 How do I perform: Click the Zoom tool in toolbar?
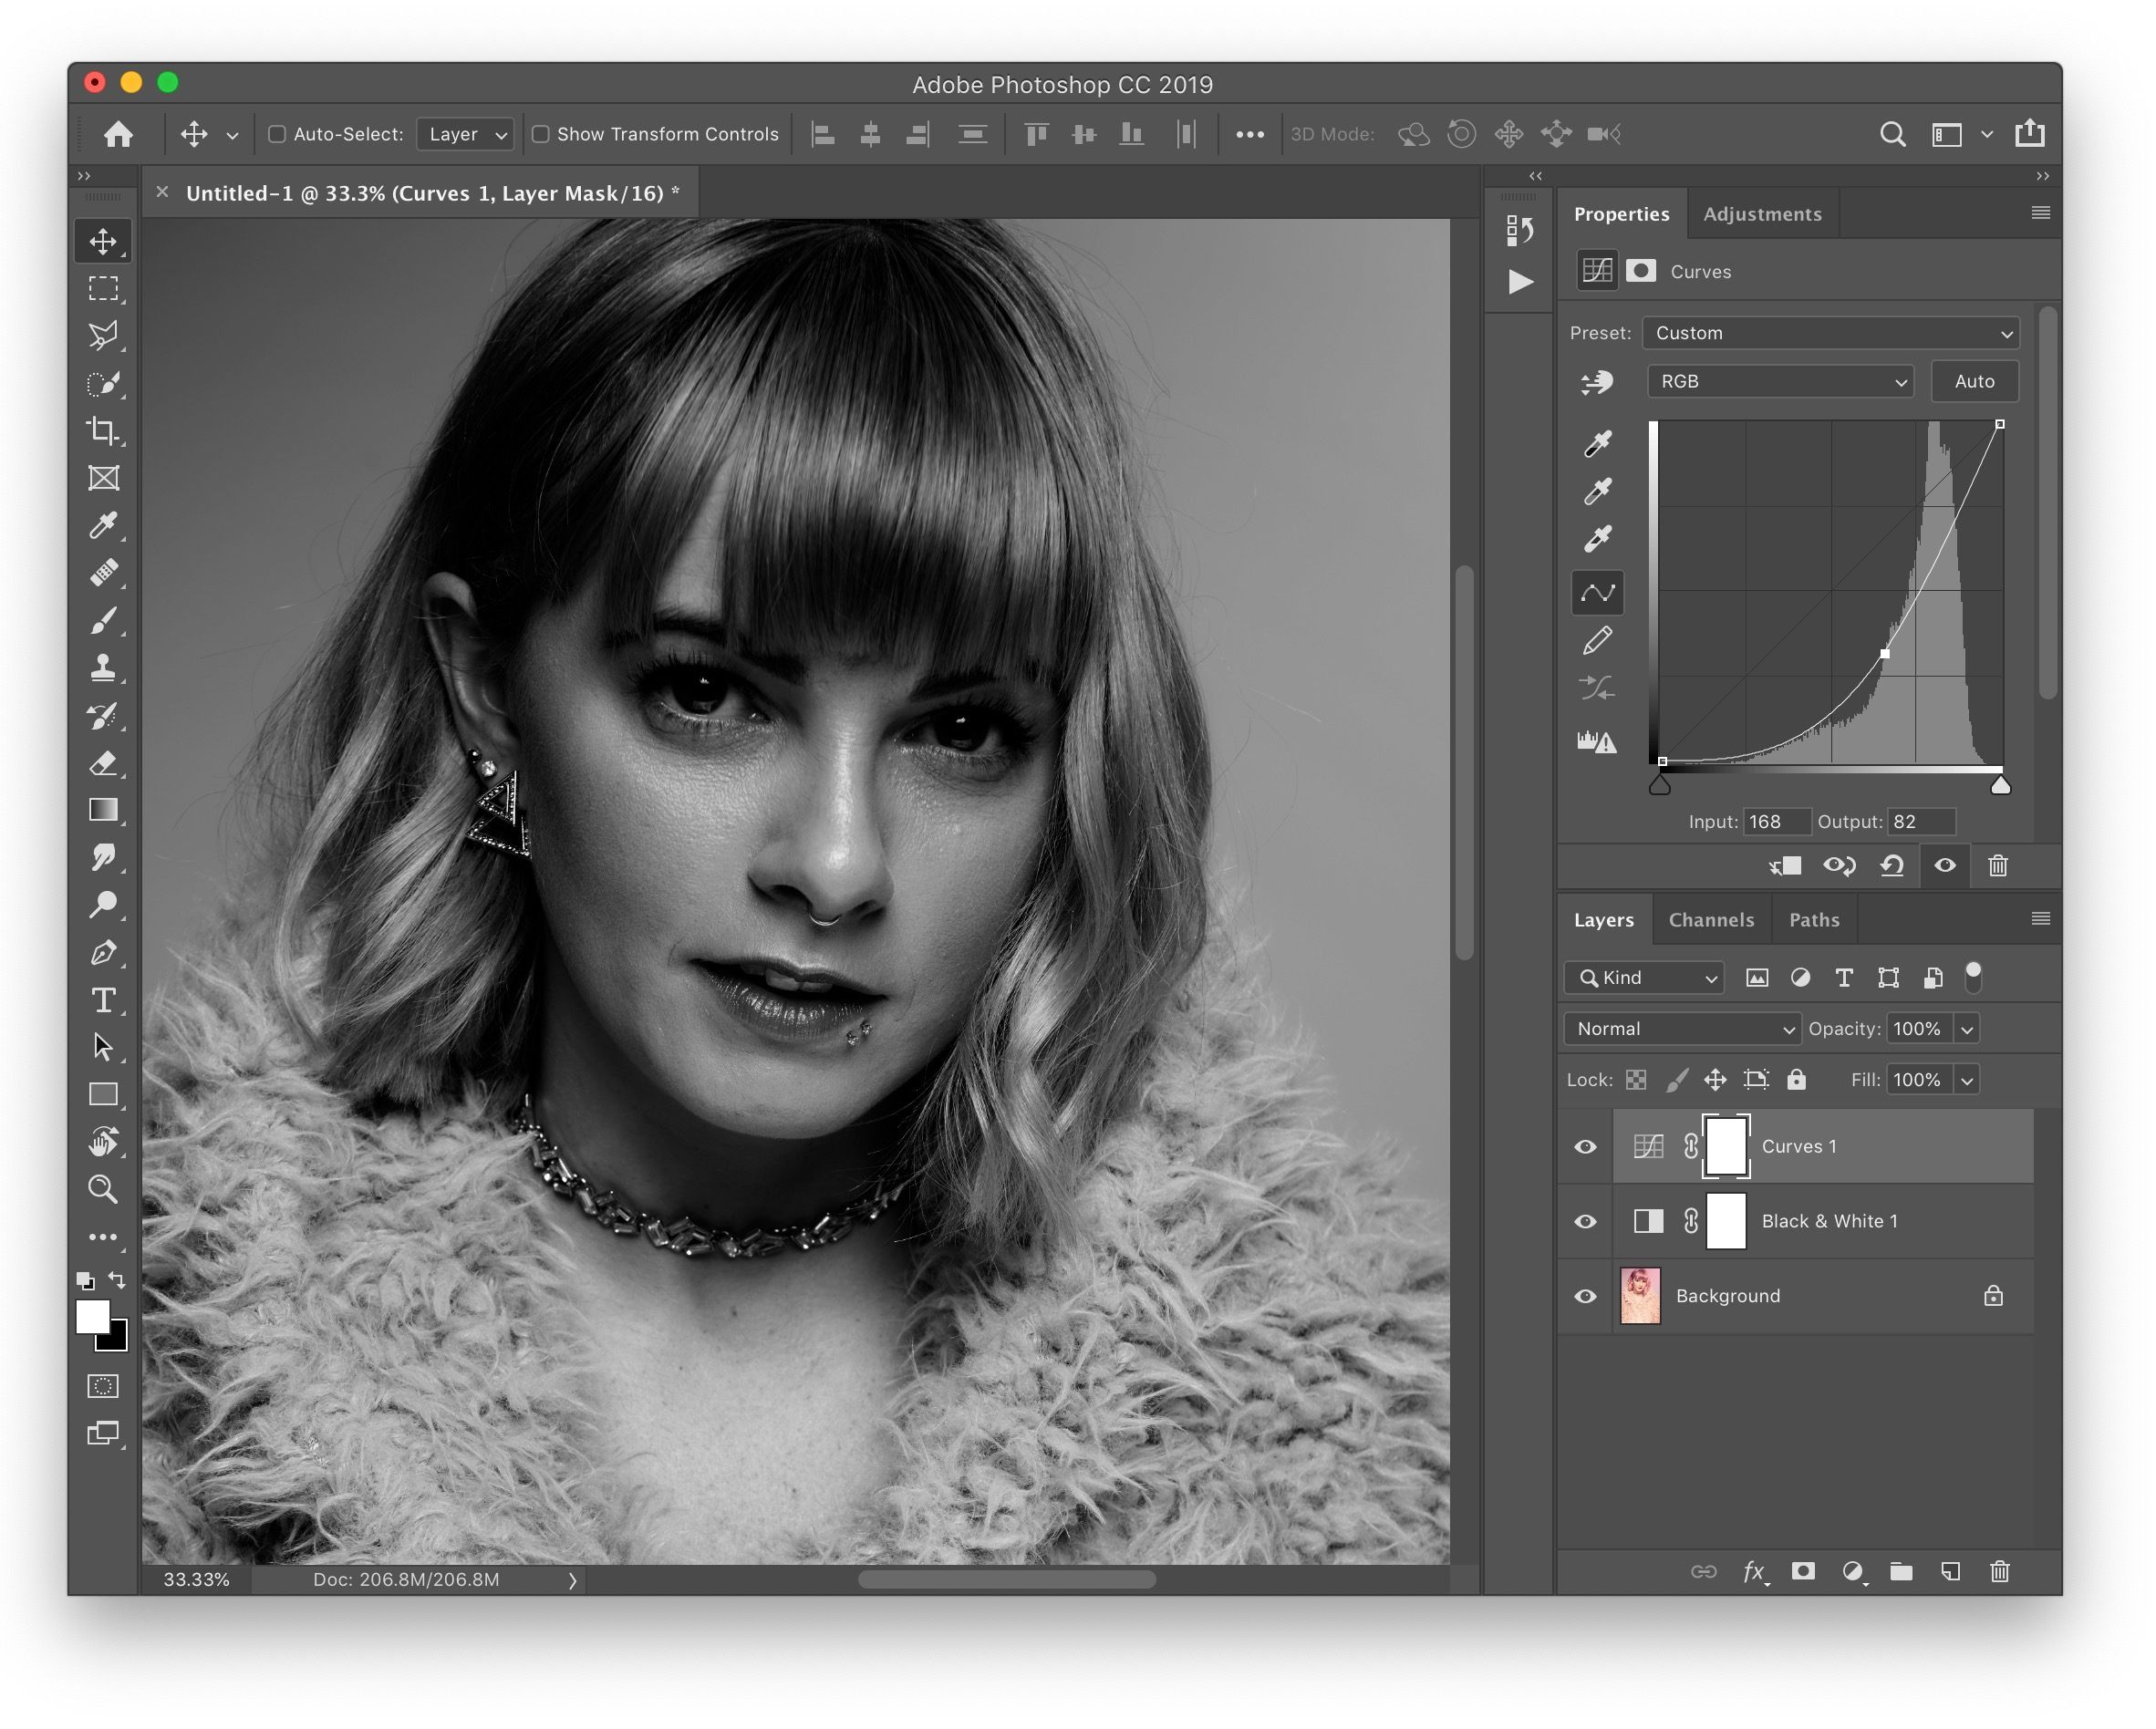[100, 1189]
